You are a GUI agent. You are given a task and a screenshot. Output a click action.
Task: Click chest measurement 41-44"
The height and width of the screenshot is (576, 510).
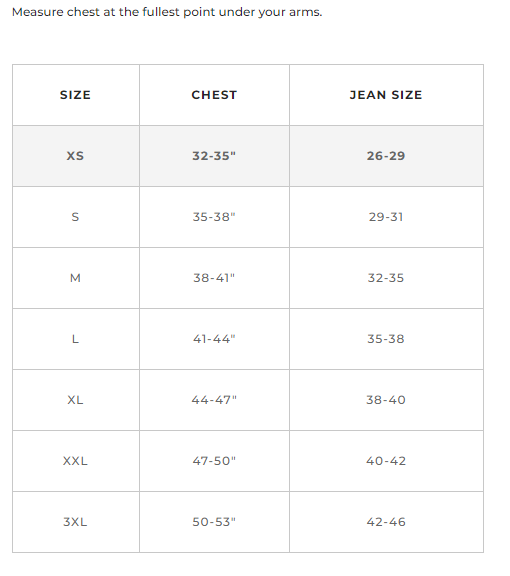(x=214, y=339)
